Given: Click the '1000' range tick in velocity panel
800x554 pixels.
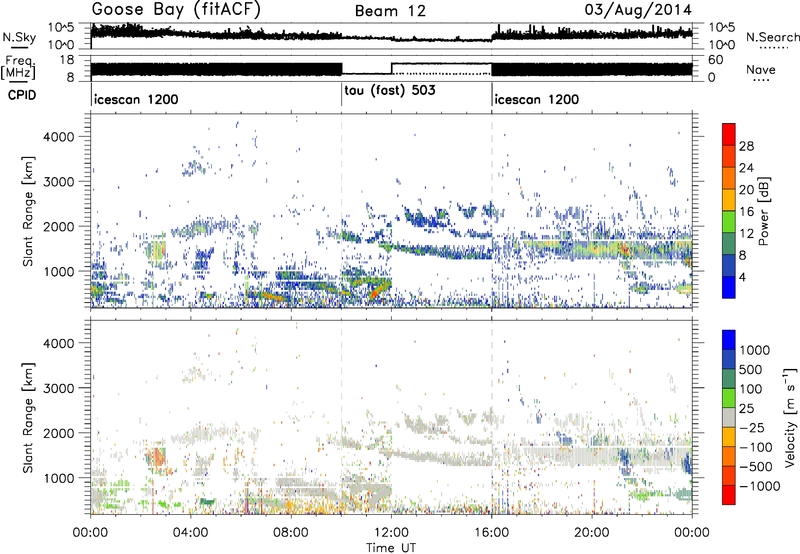Looking at the screenshot, I should (x=58, y=478).
